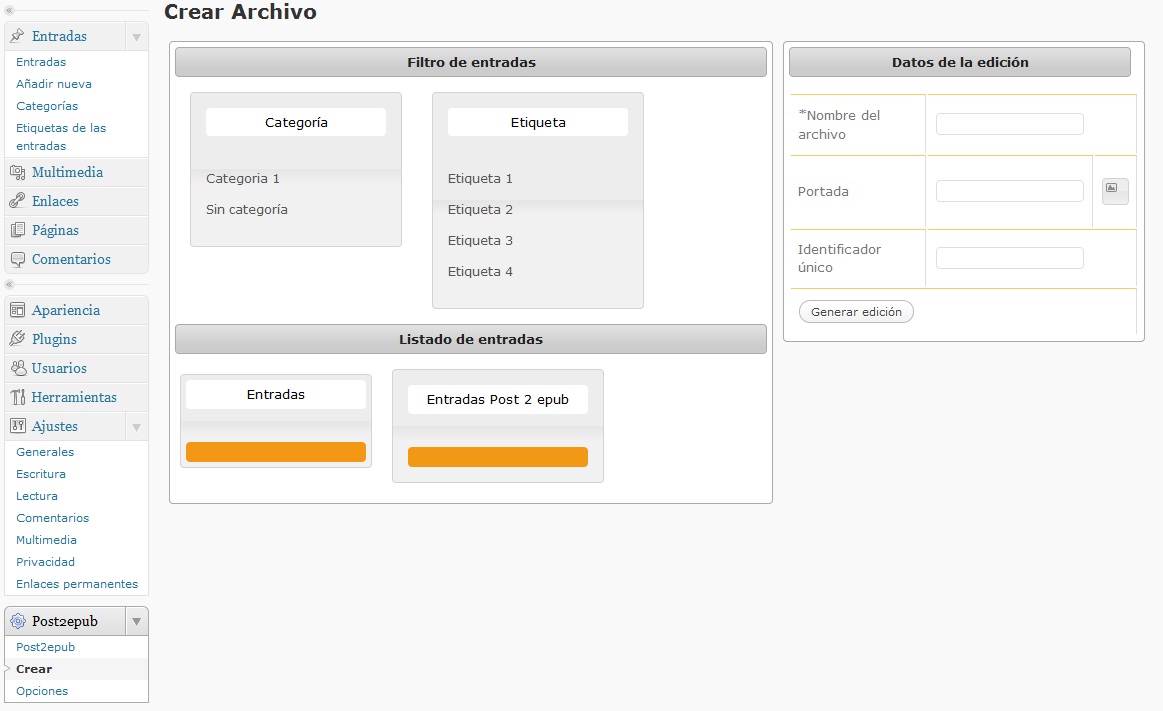Click the plug icon for Plugins
Image resolution: width=1163 pixels, height=711 pixels.
[x=17, y=339]
